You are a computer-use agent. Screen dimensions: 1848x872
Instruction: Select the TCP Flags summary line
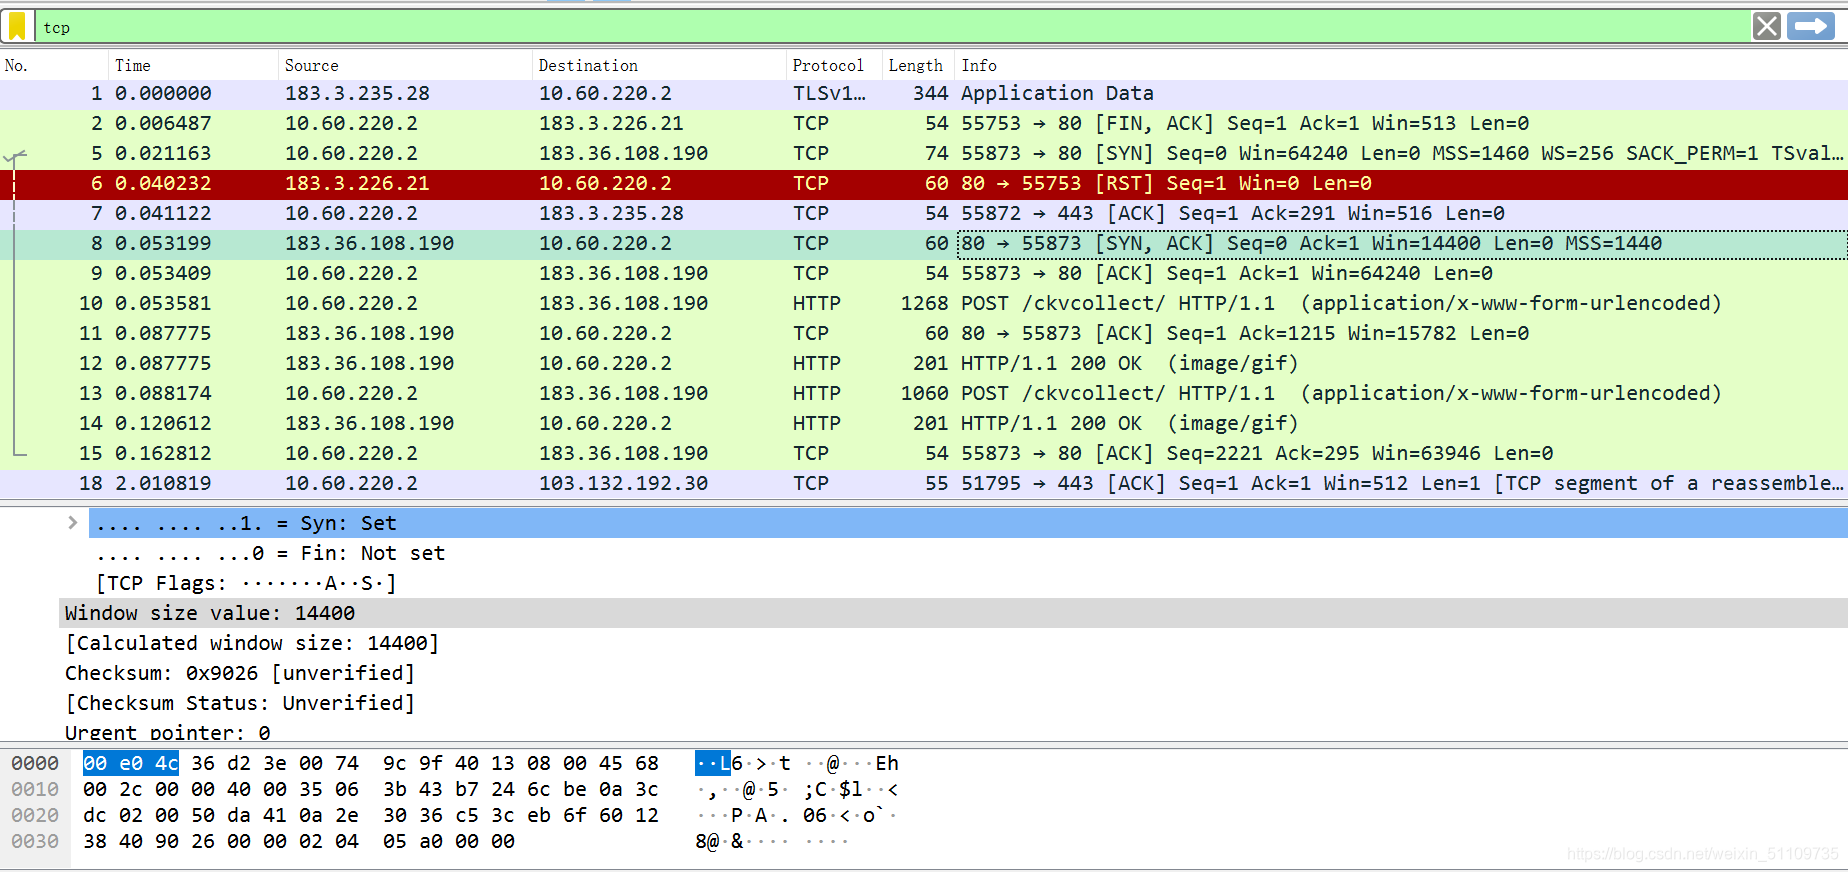click(246, 583)
